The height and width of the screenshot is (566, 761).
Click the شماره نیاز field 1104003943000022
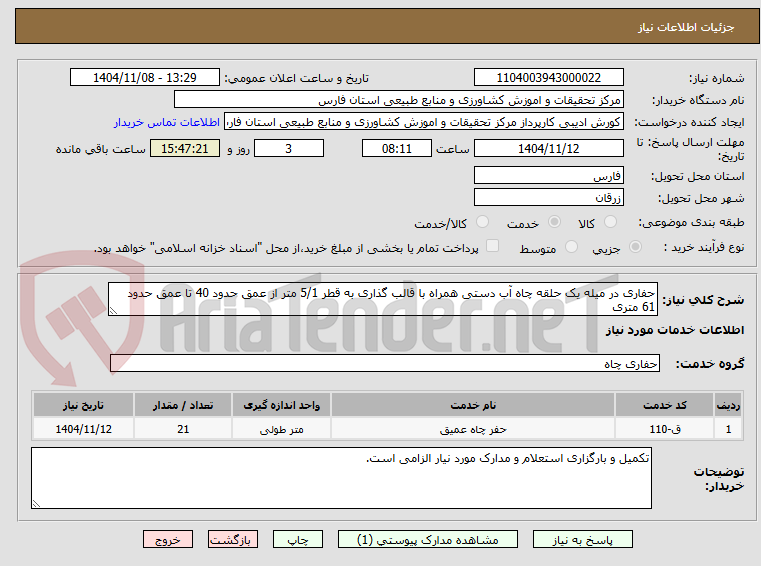coord(548,78)
